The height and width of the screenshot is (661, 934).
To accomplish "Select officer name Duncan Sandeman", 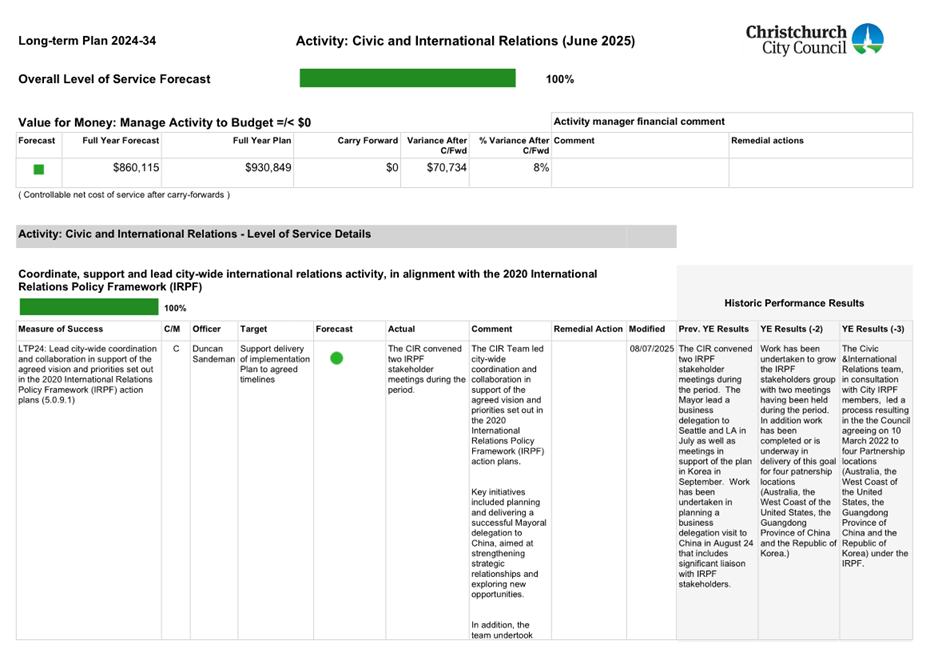I will click(214, 352).
